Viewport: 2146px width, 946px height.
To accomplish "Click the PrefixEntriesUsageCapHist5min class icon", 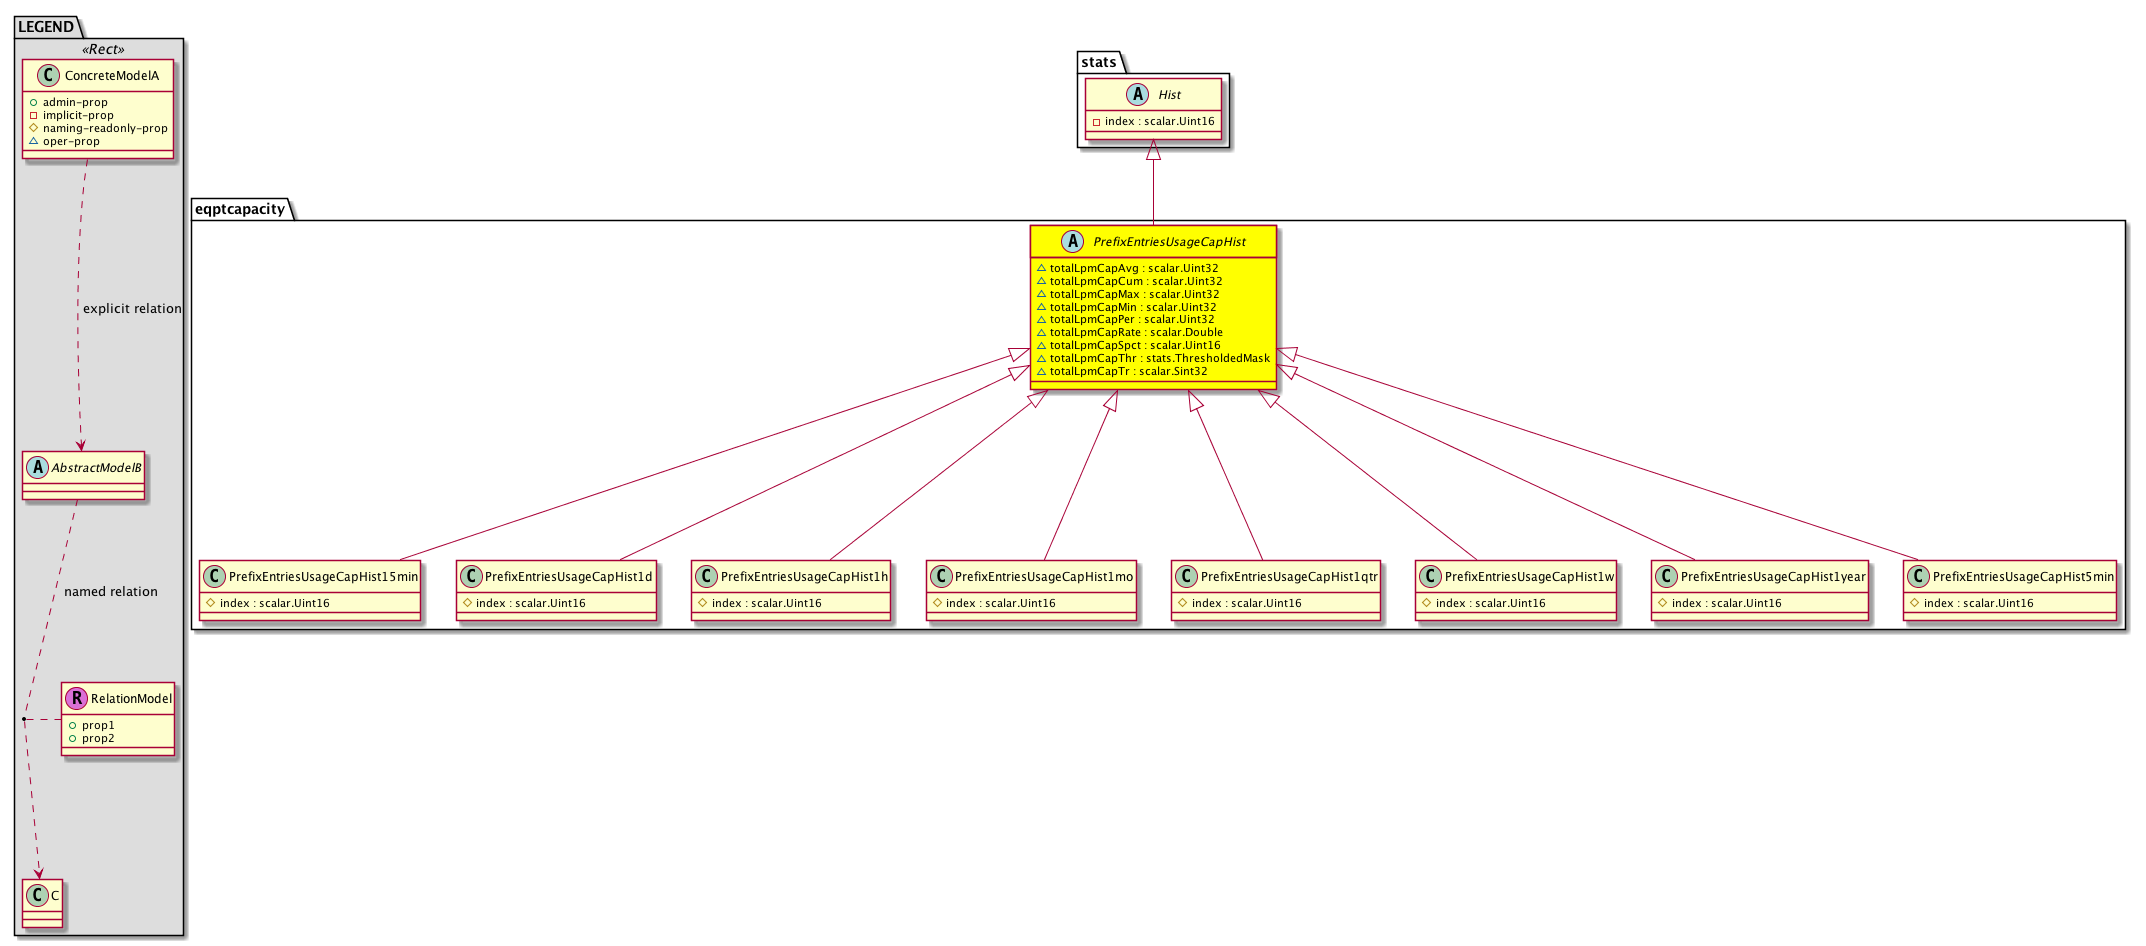I will 1918,577.
